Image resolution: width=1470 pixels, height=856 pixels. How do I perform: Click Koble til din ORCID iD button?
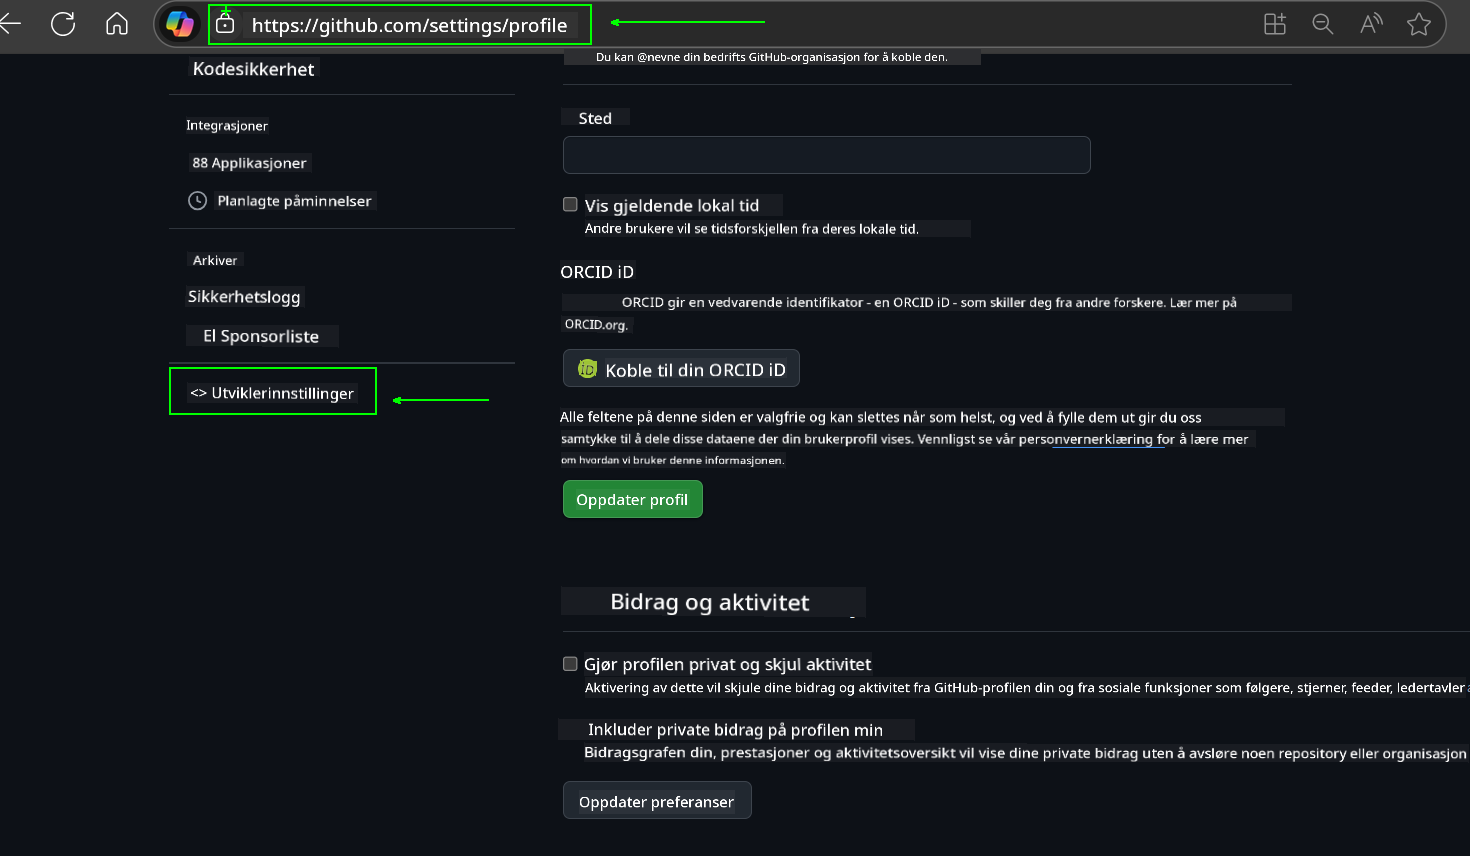681,369
